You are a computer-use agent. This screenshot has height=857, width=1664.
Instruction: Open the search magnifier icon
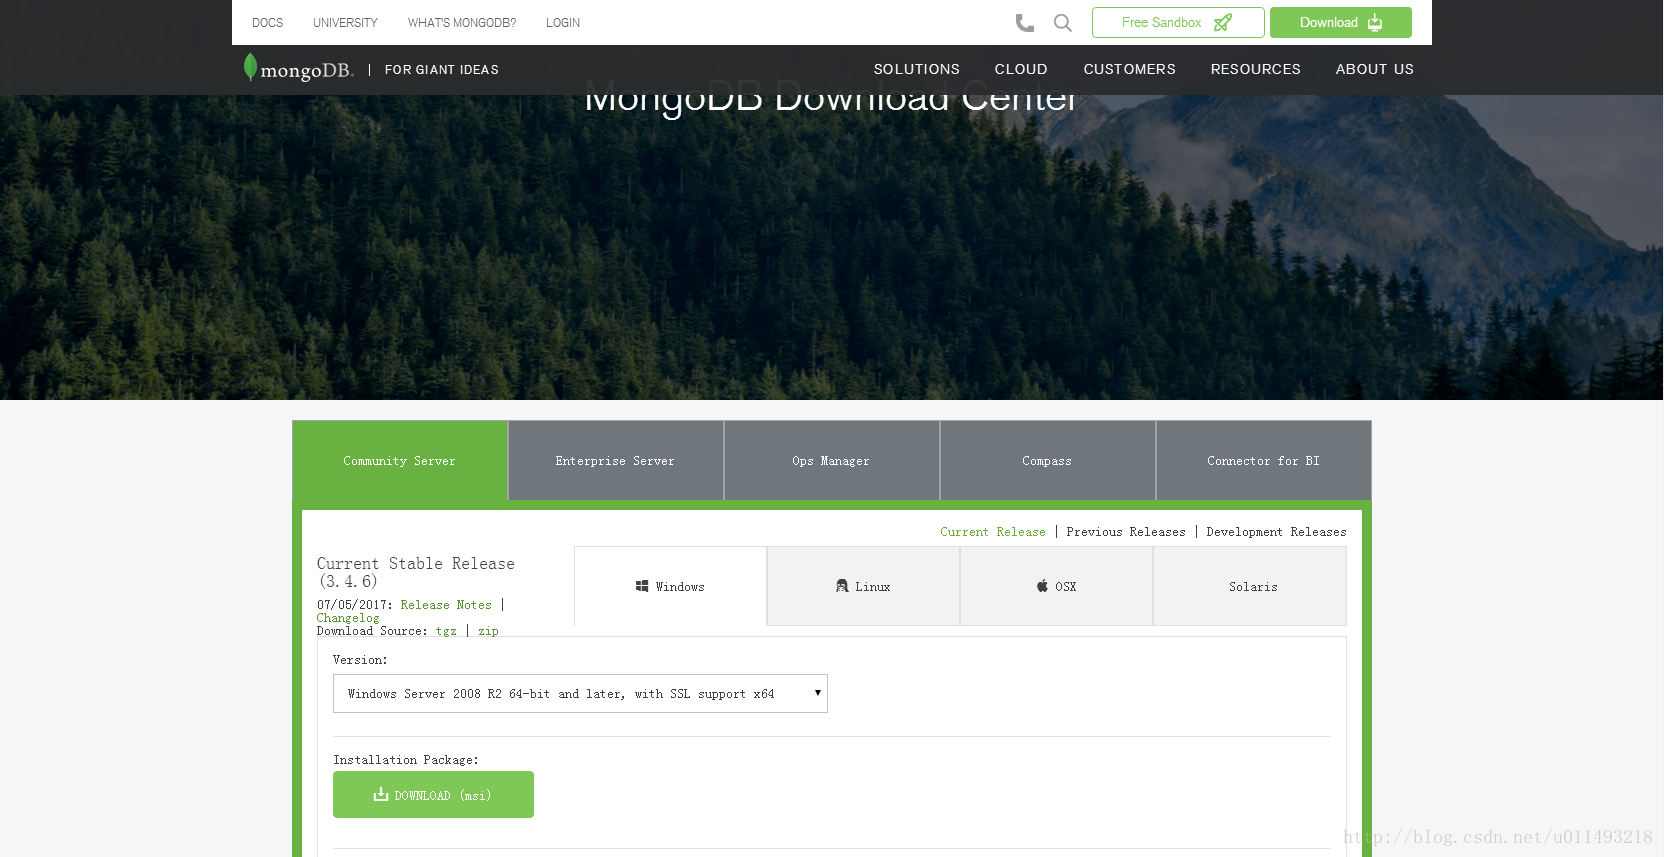1063,23
